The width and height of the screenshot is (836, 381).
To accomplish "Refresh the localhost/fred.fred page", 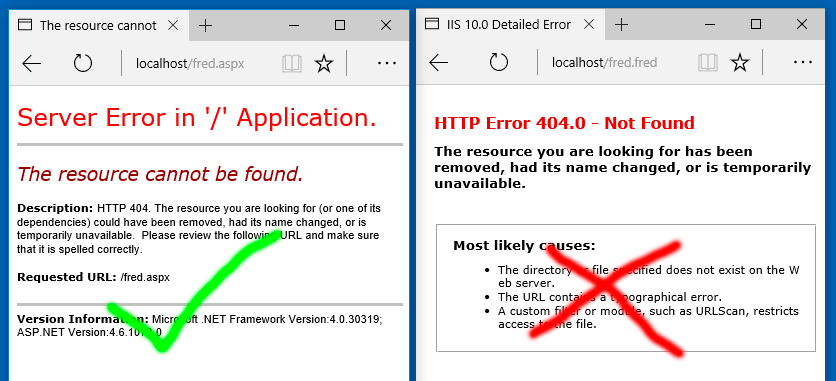I will tap(499, 63).
